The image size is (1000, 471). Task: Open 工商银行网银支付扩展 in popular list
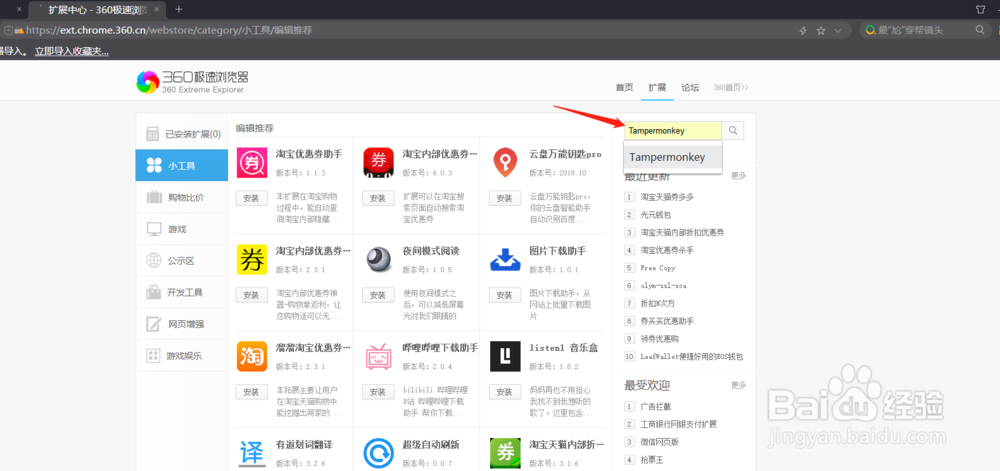(x=679, y=424)
